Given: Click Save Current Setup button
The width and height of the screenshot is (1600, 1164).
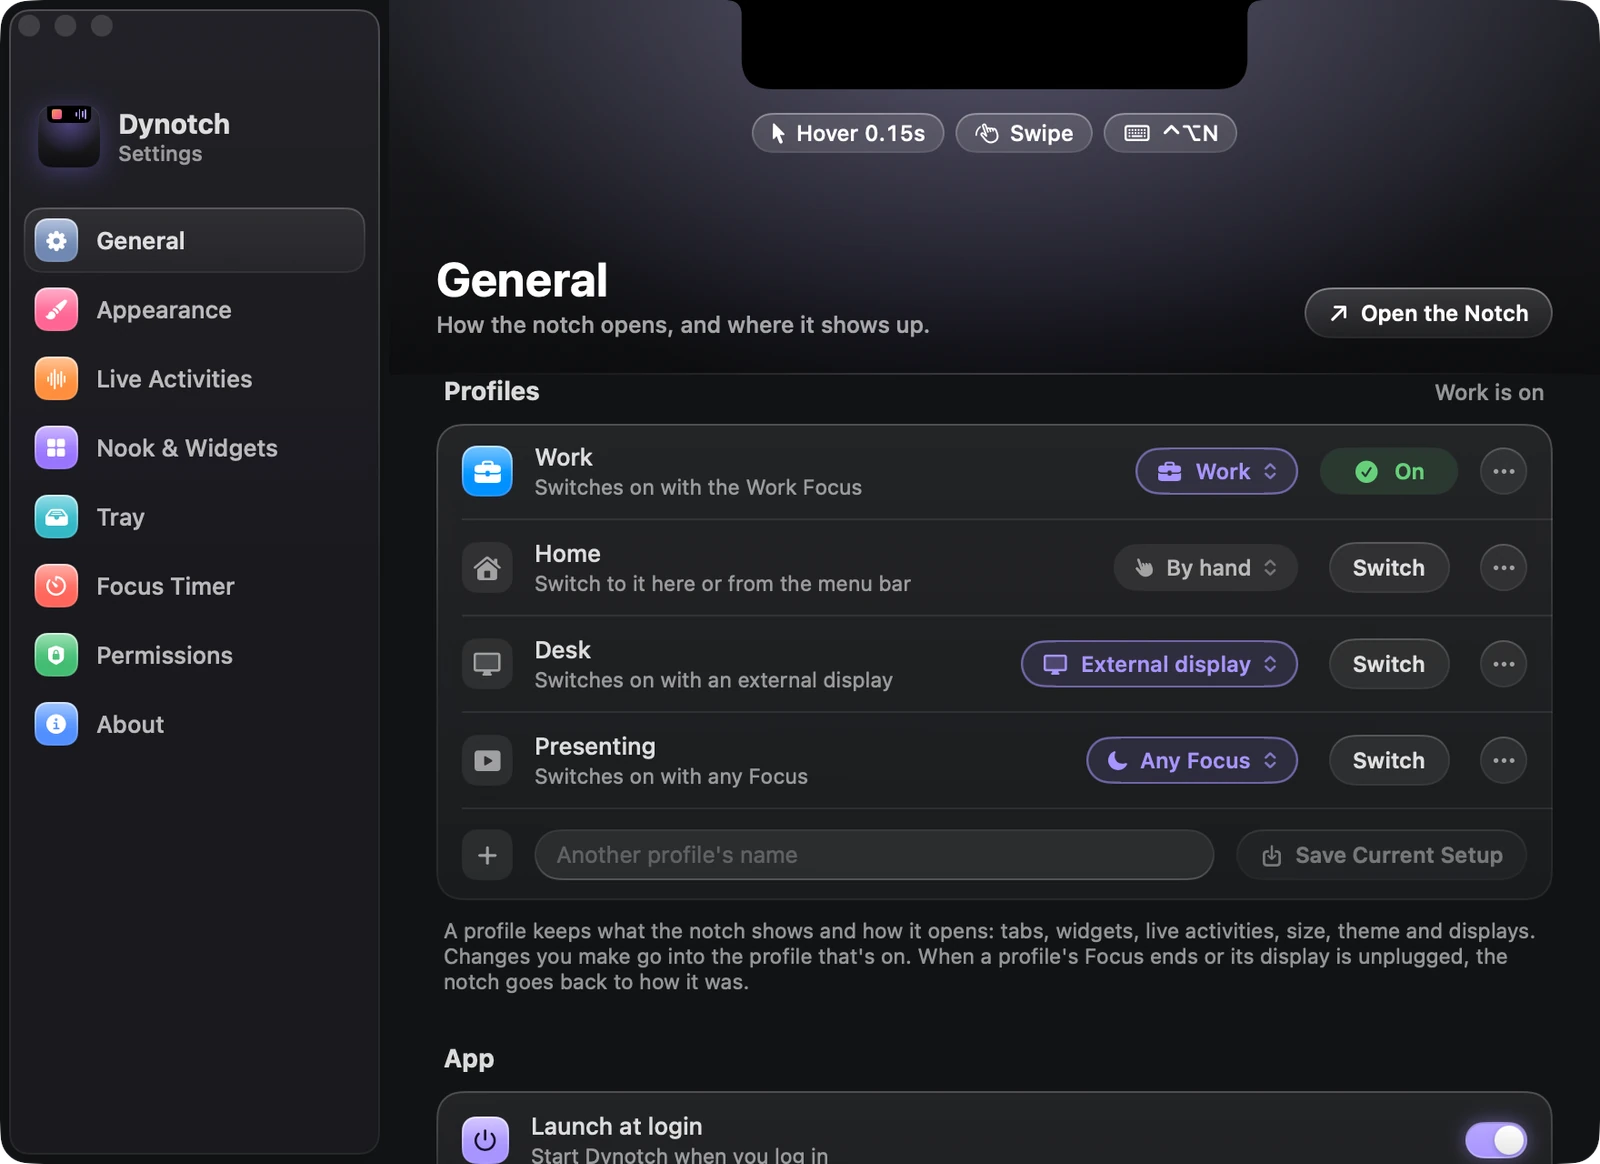Looking at the screenshot, I should pyautogui.click(x=1381, y=855).
